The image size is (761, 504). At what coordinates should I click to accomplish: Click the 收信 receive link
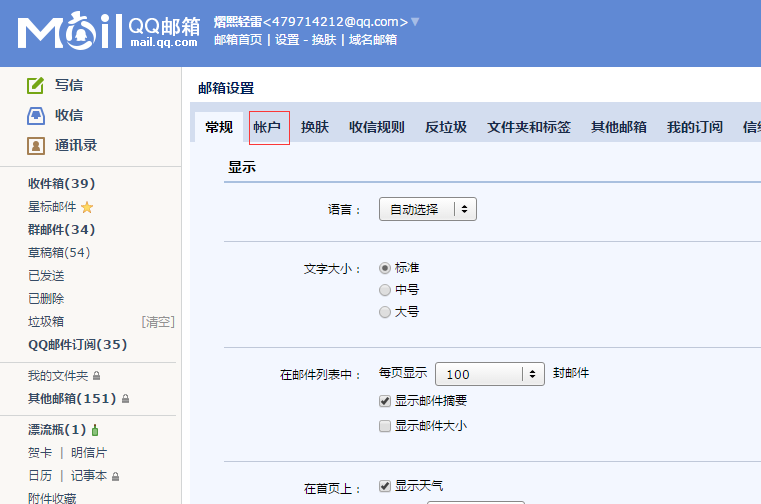tap(69, 116)
